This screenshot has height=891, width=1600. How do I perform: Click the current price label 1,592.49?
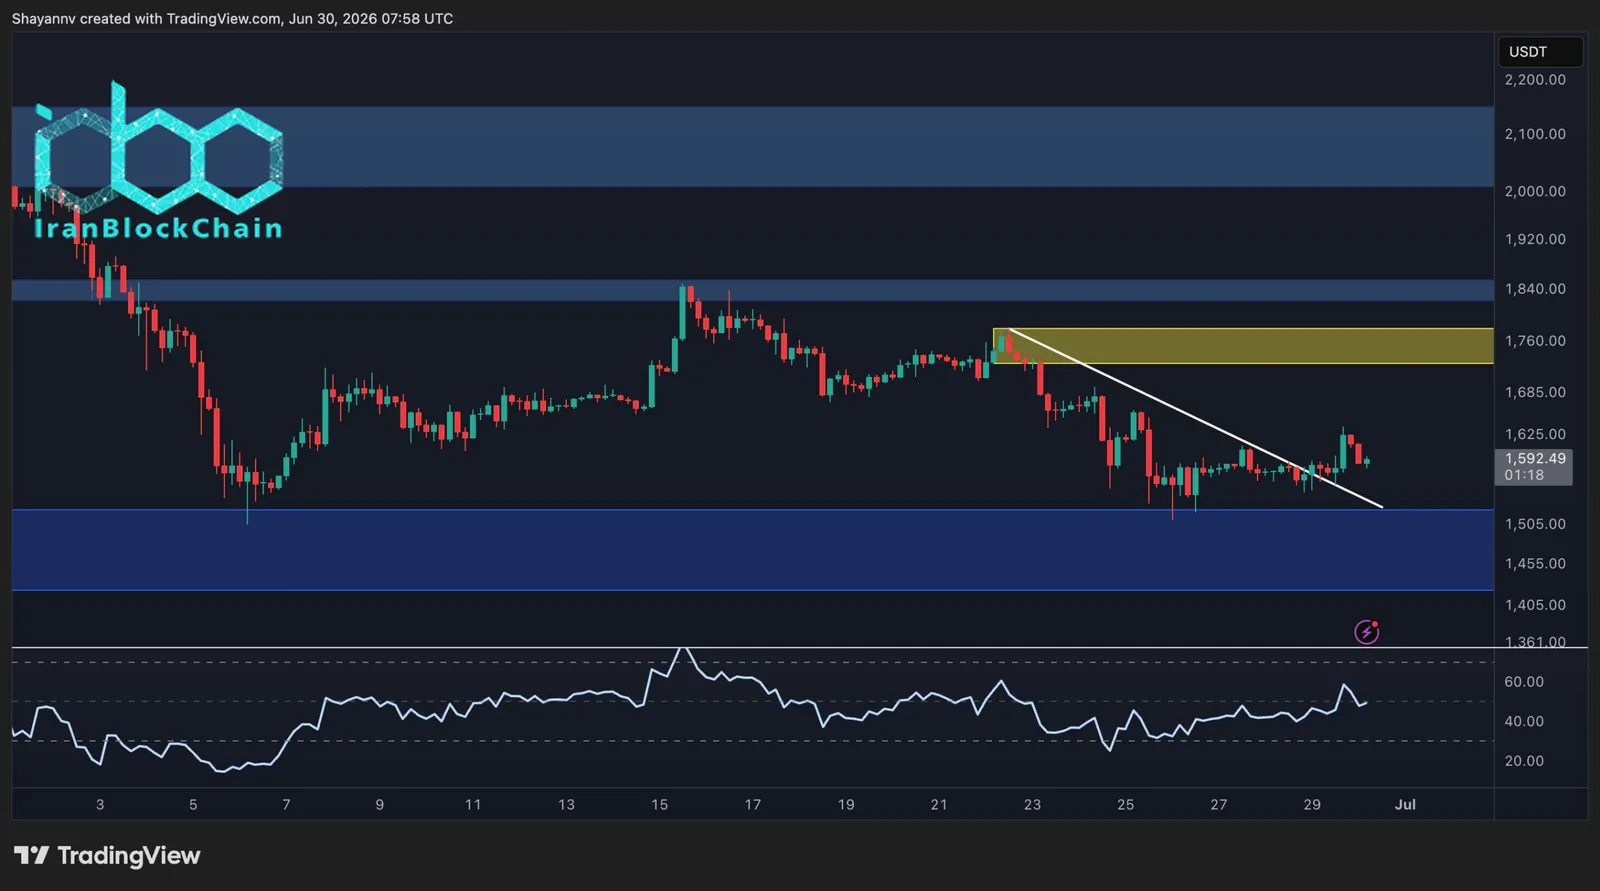click(x=1533, y=467)
